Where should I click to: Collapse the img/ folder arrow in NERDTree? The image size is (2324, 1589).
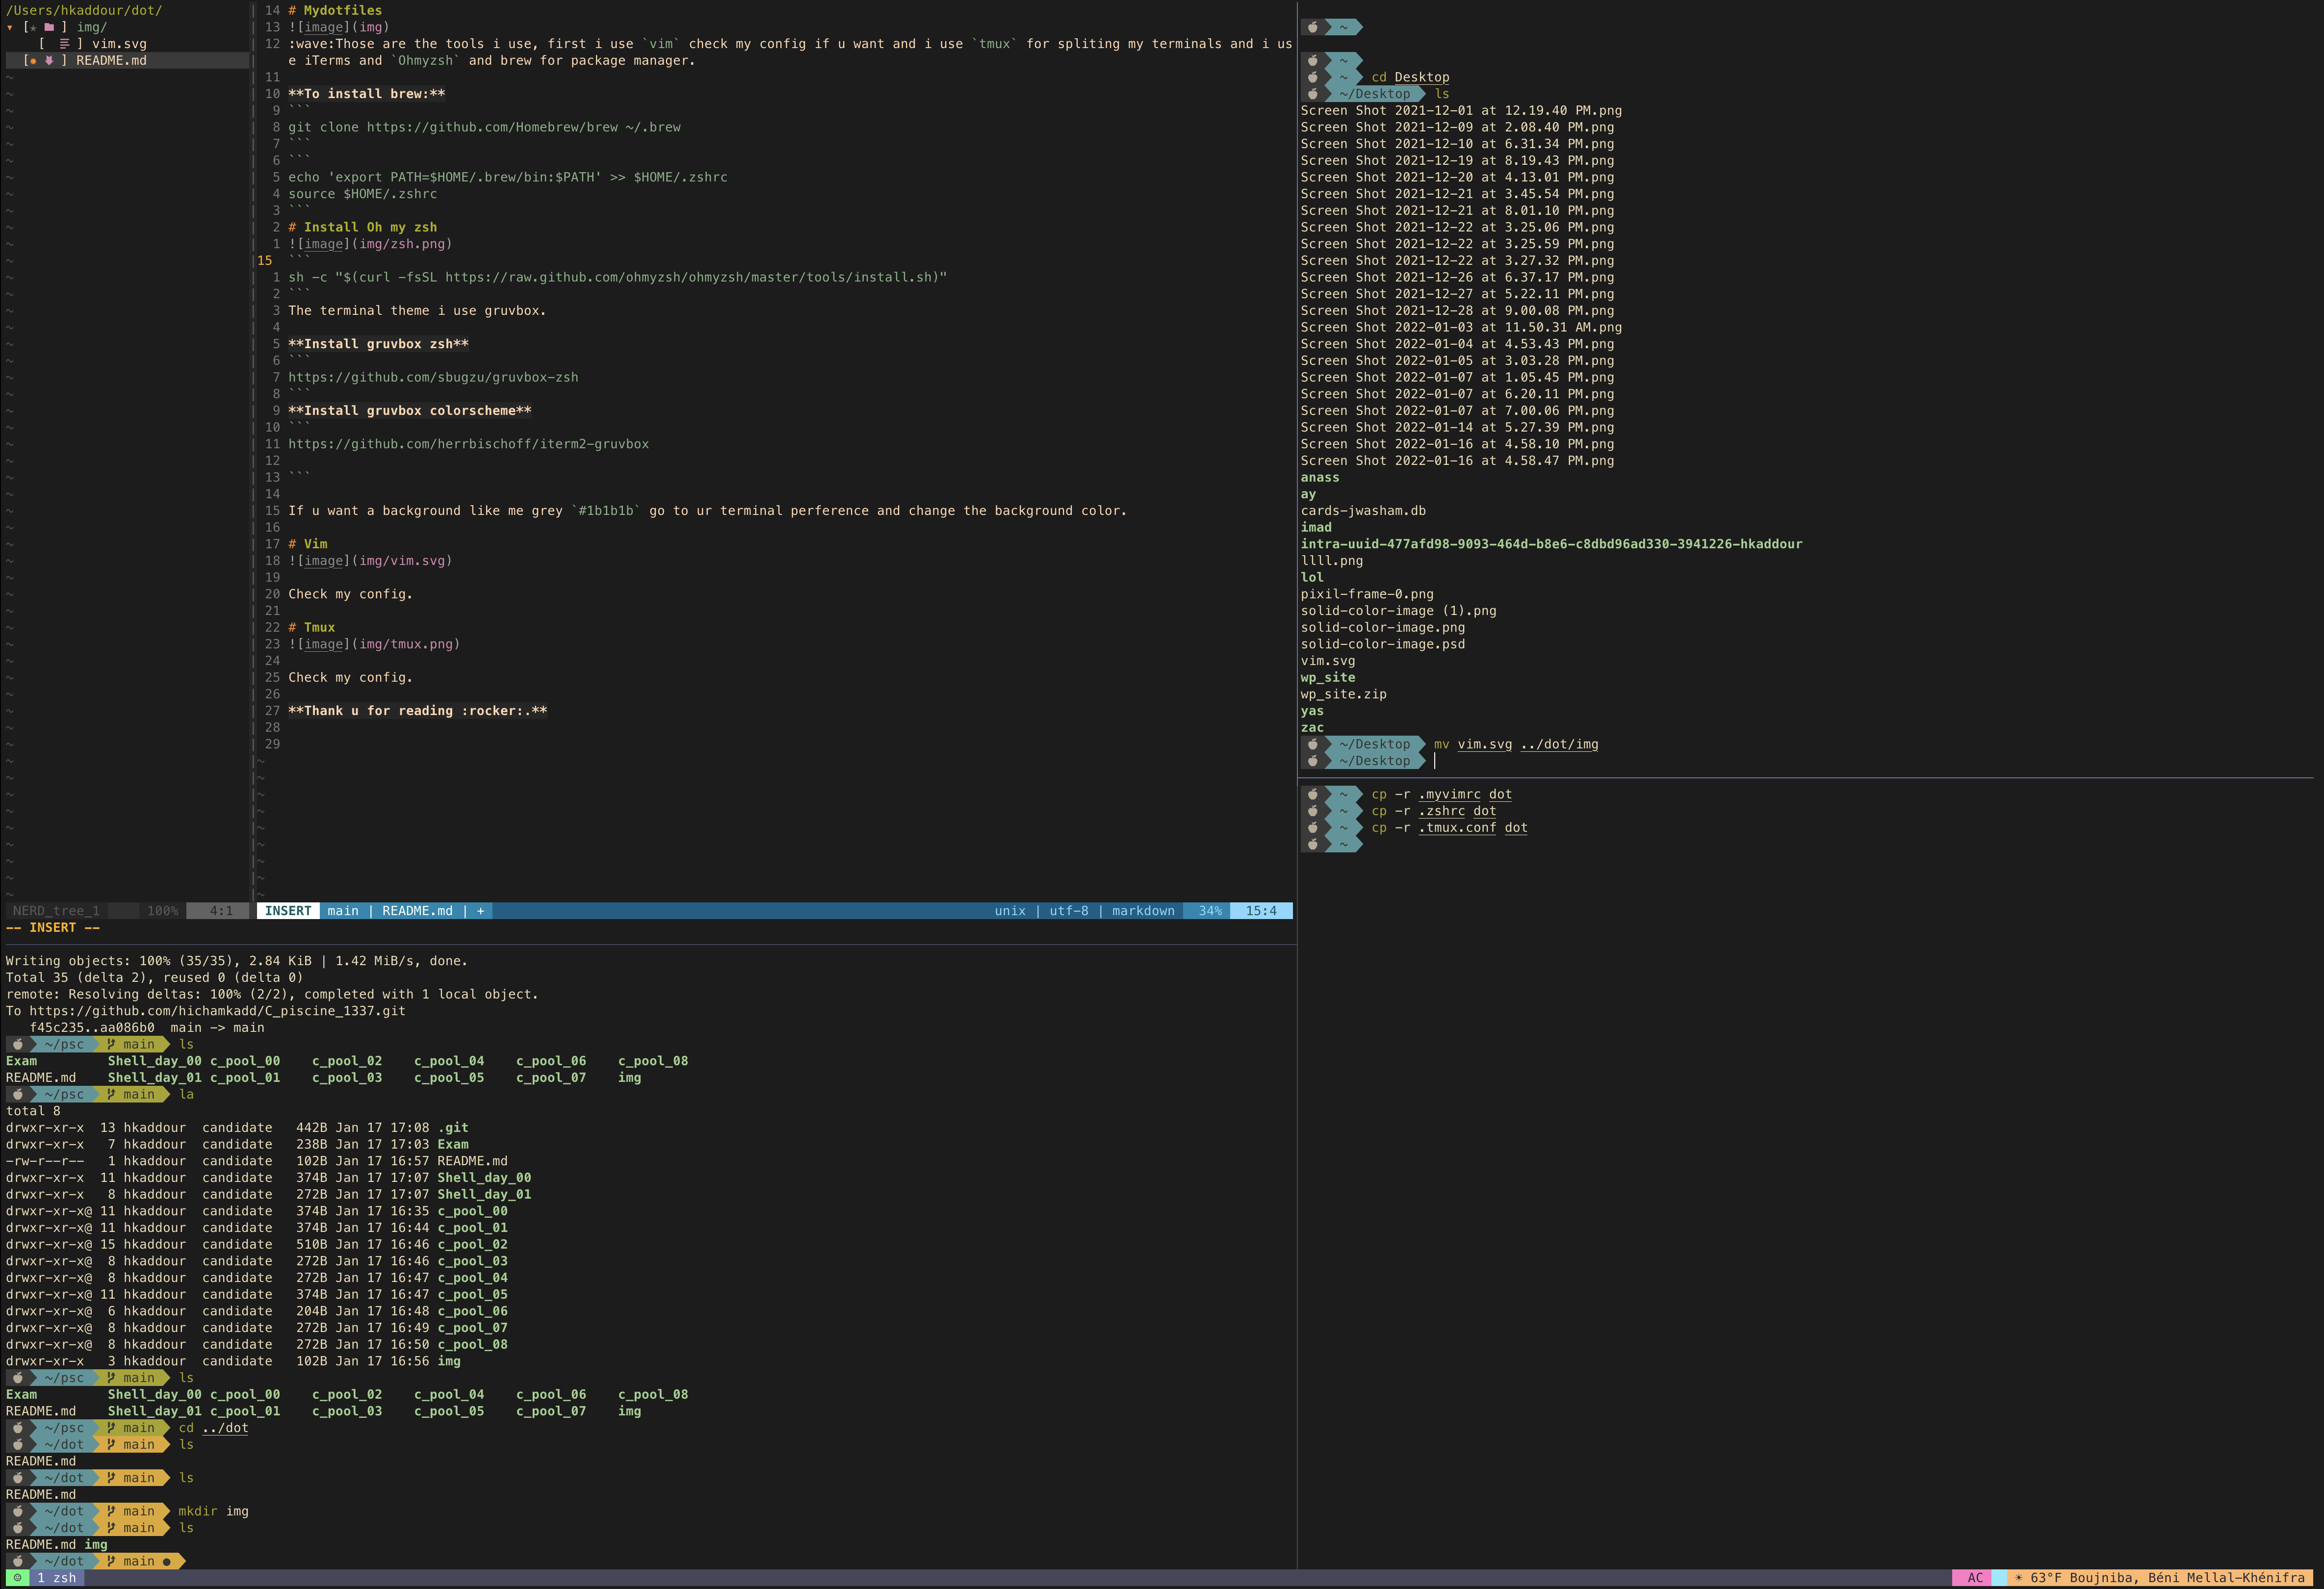10,27
